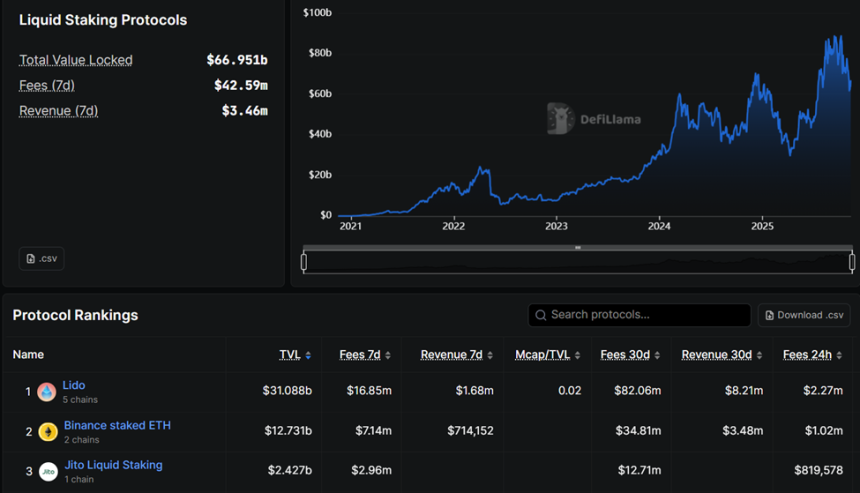The height and width of the screenshot is (493, 860).
Task: Click the Binance staked ETH logo icon
Action: coord(47,432)
